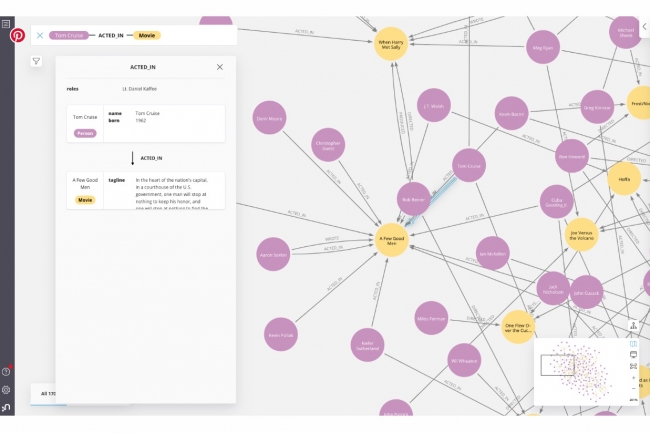Click the Movie label tag in panel

pyautogui.click(x=85, y=200)
